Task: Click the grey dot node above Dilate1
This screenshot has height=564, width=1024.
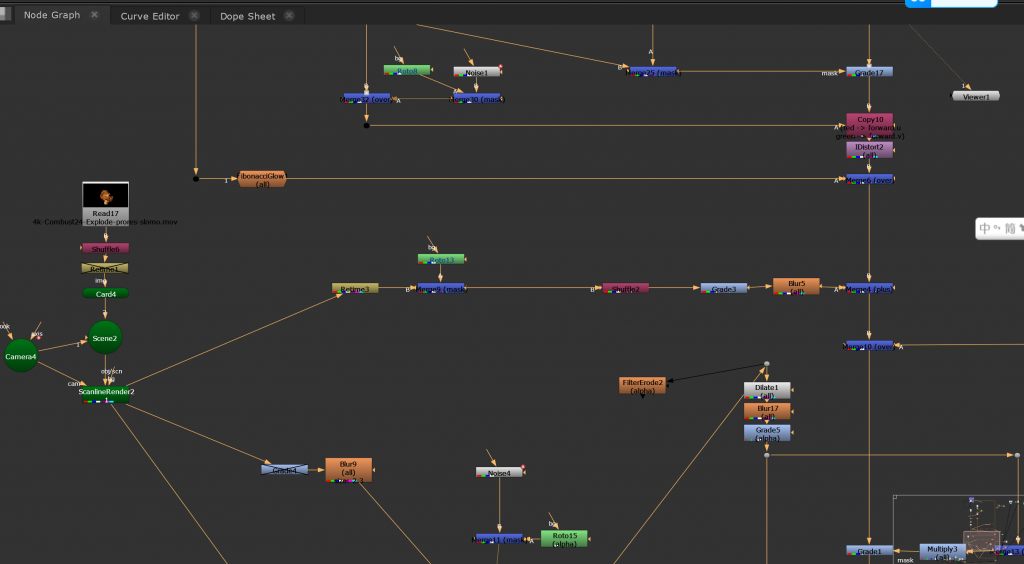Action: pyautogui.click(x=767, y=364)
